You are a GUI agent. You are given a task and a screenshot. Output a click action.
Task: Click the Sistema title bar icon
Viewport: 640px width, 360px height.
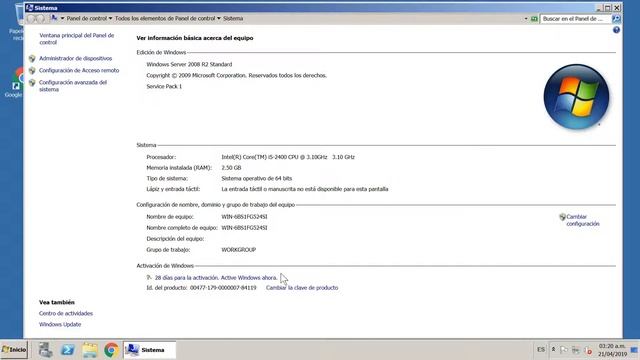(29, 7)
